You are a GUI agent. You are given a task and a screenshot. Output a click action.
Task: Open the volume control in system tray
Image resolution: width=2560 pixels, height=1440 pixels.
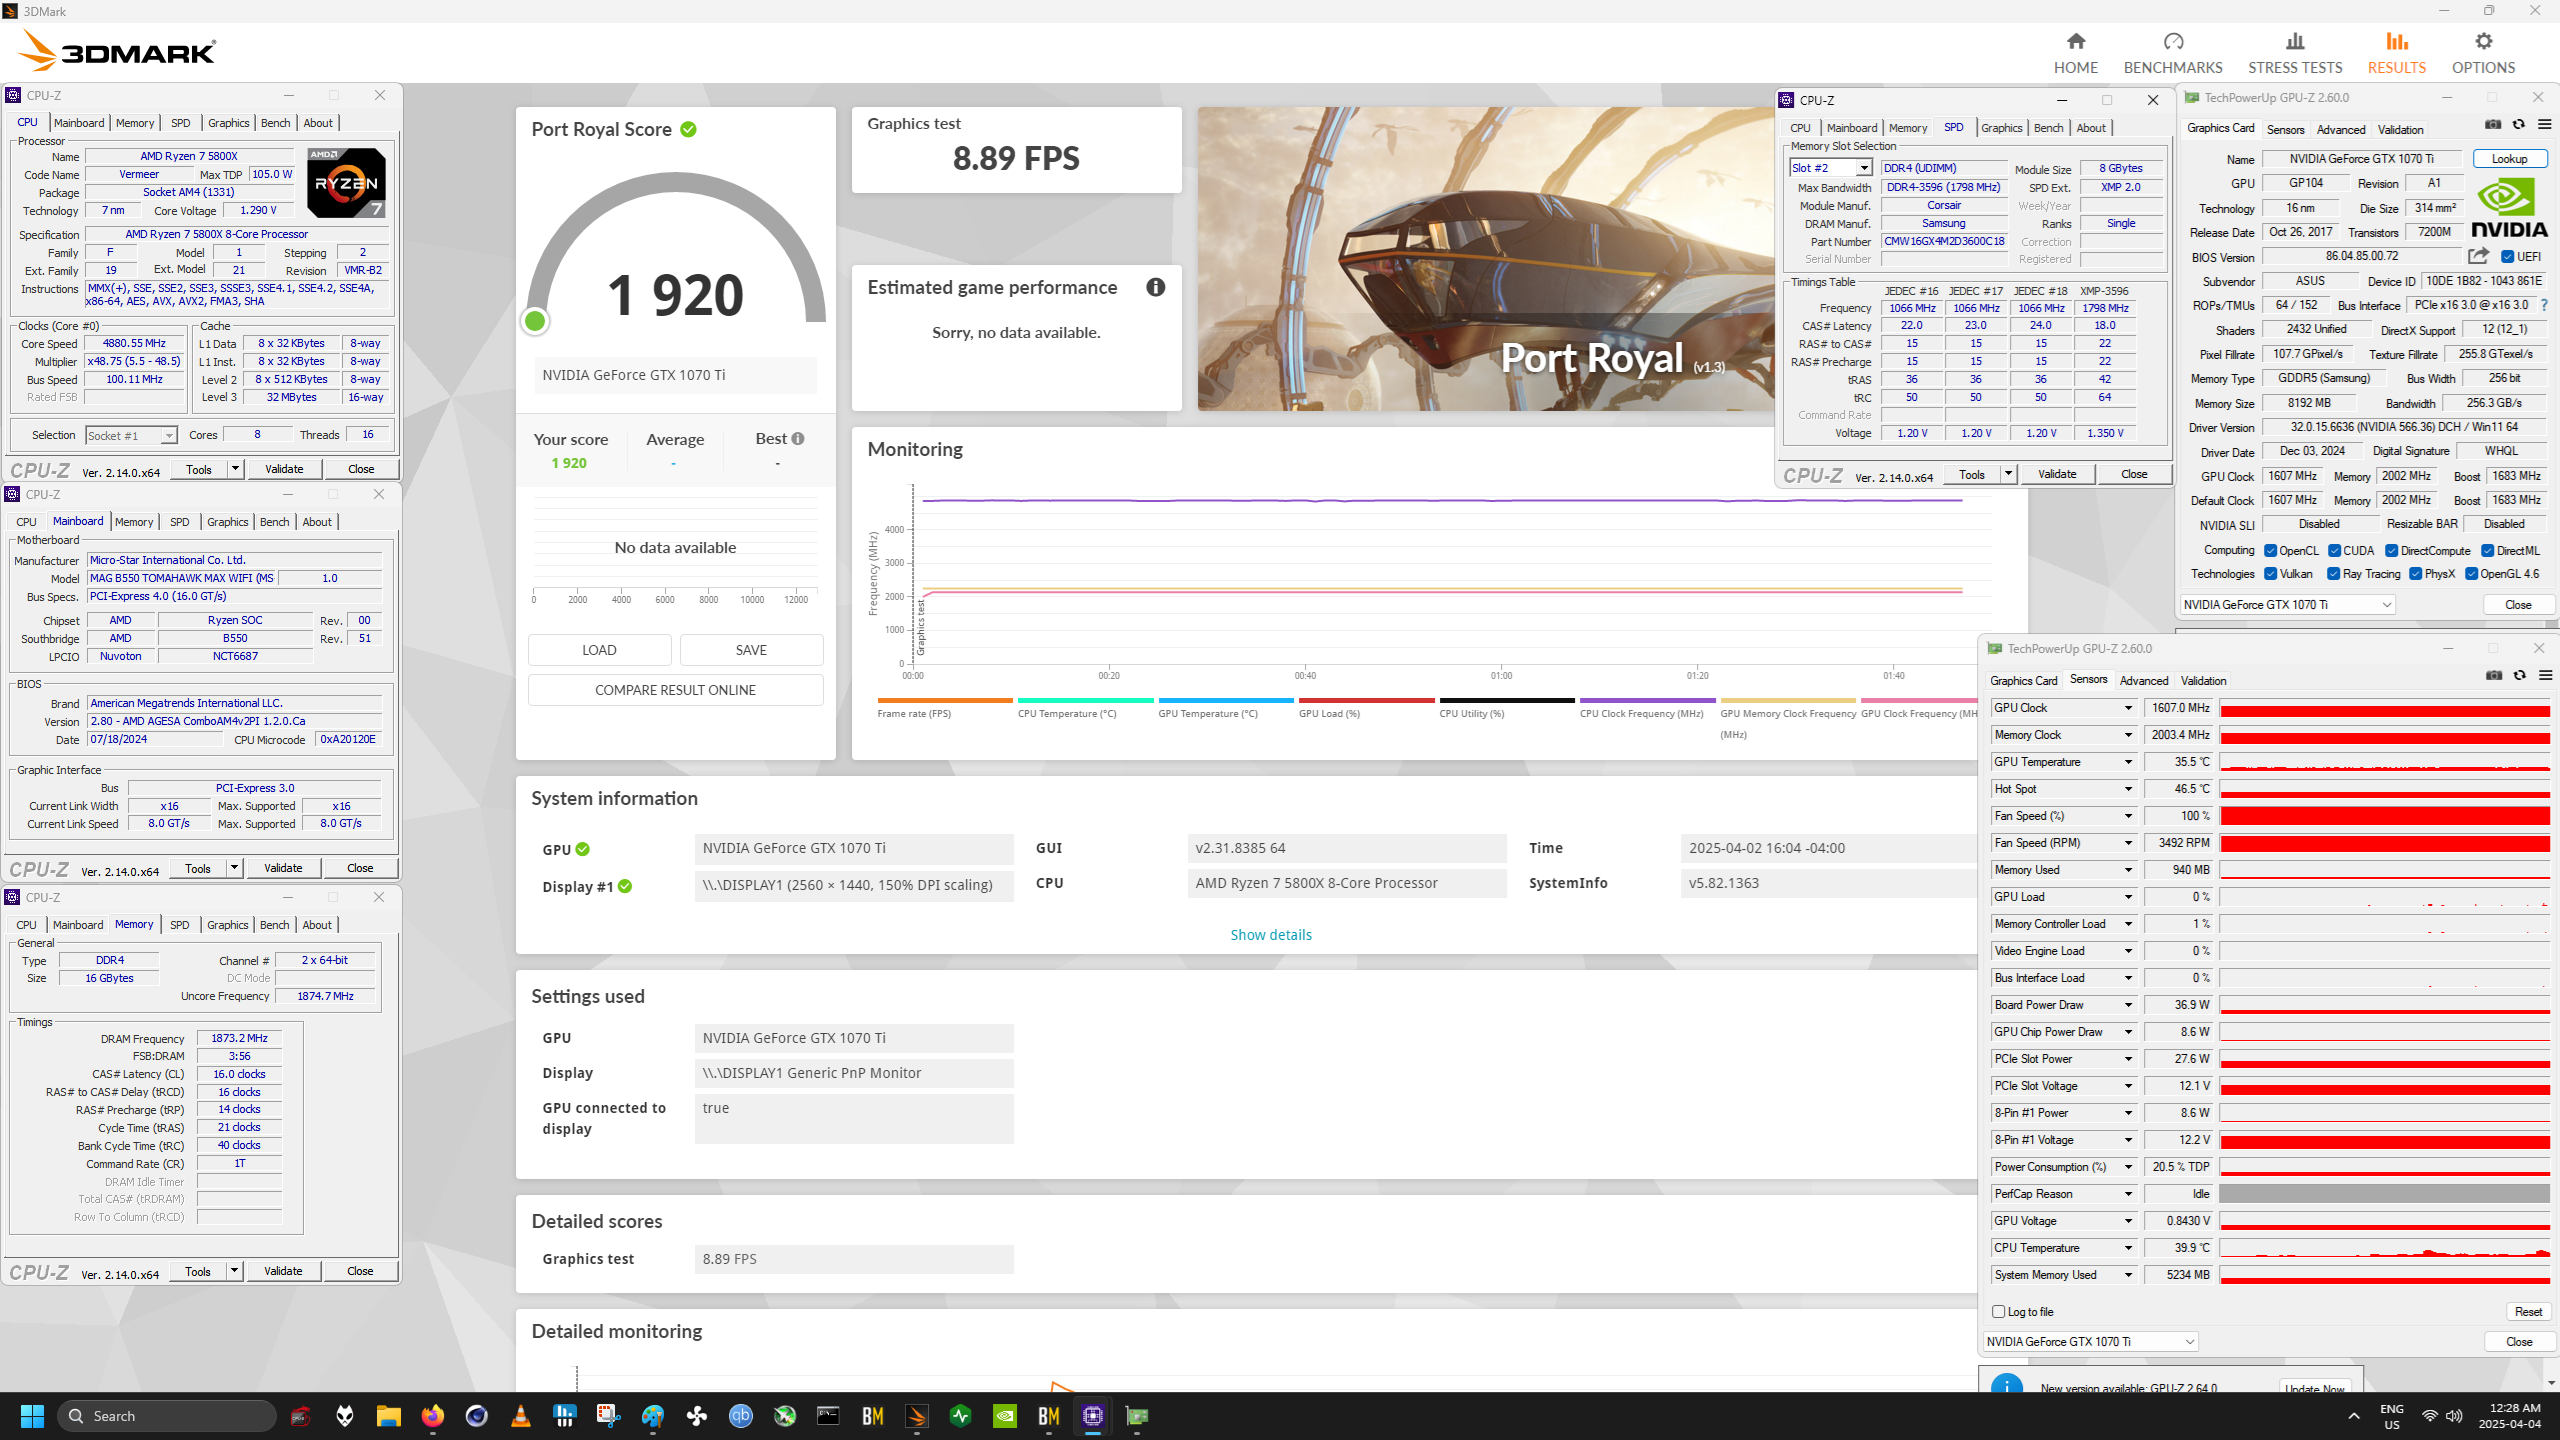tap(2454, 1416)
